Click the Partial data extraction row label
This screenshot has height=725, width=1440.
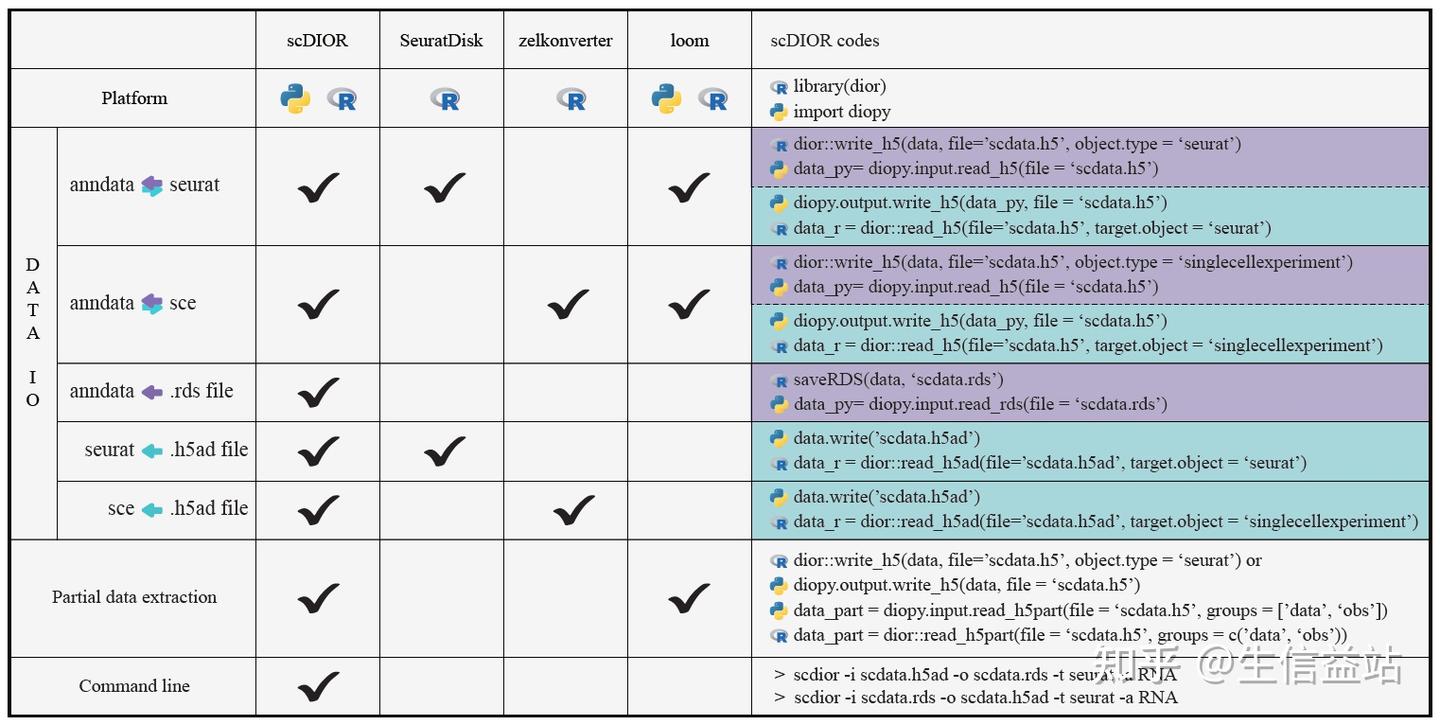click(134, 597)
